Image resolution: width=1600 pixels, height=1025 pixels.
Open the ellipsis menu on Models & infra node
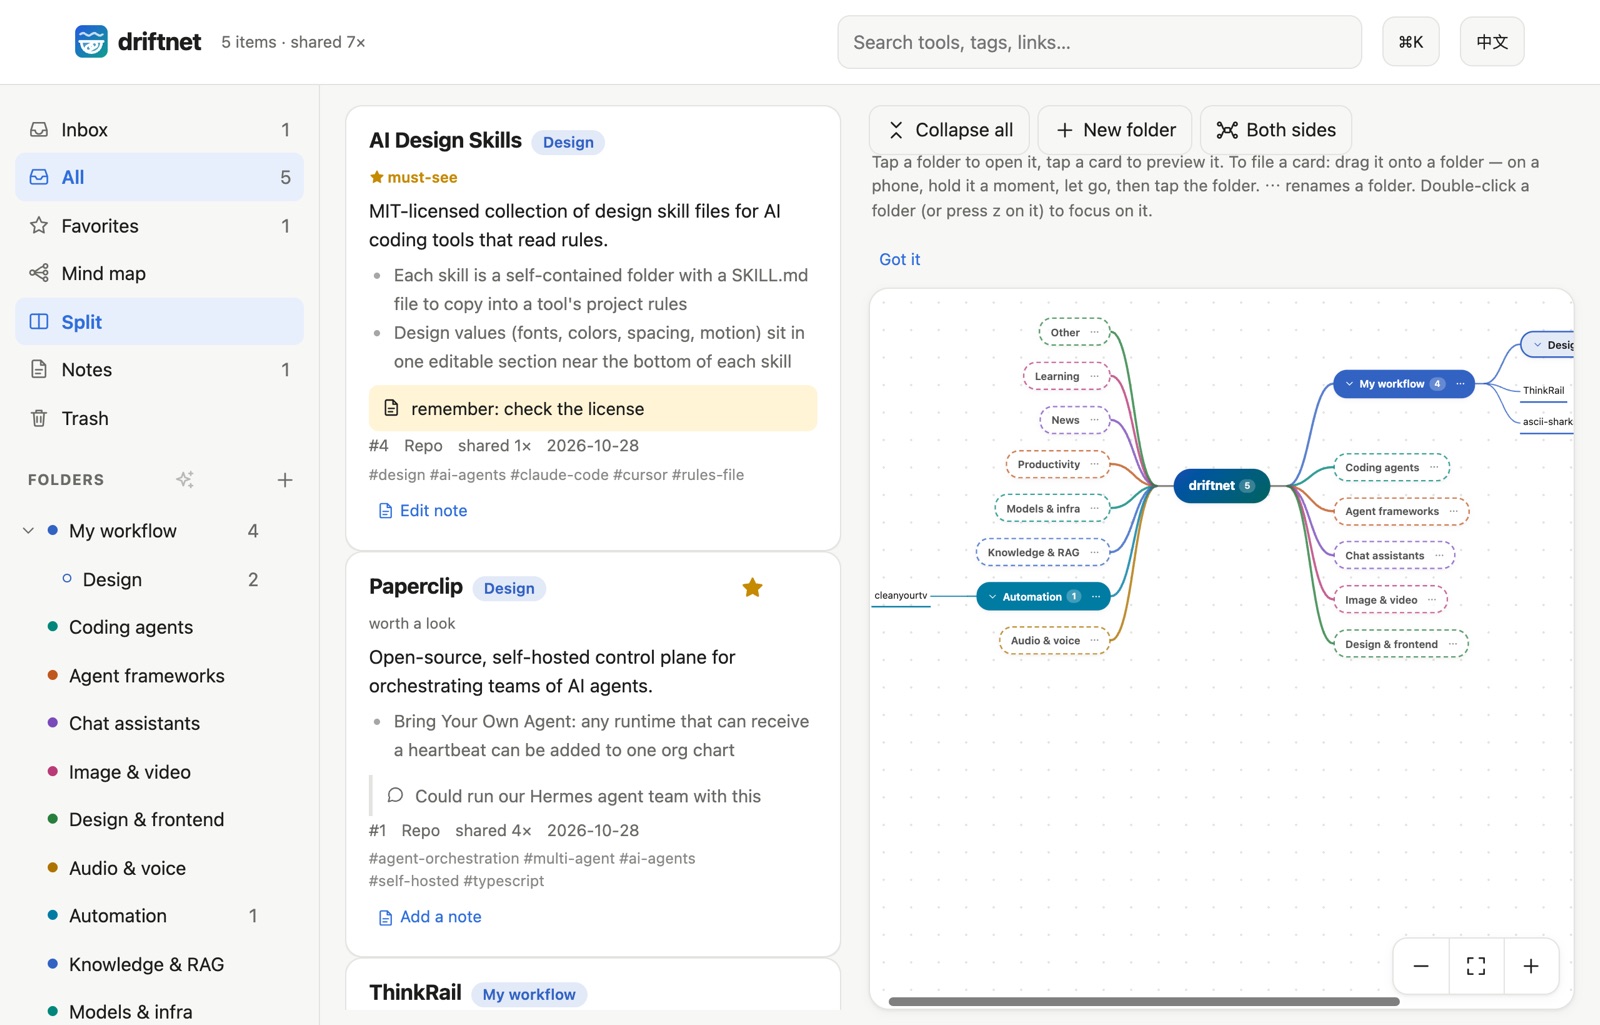pos(1094,509)
